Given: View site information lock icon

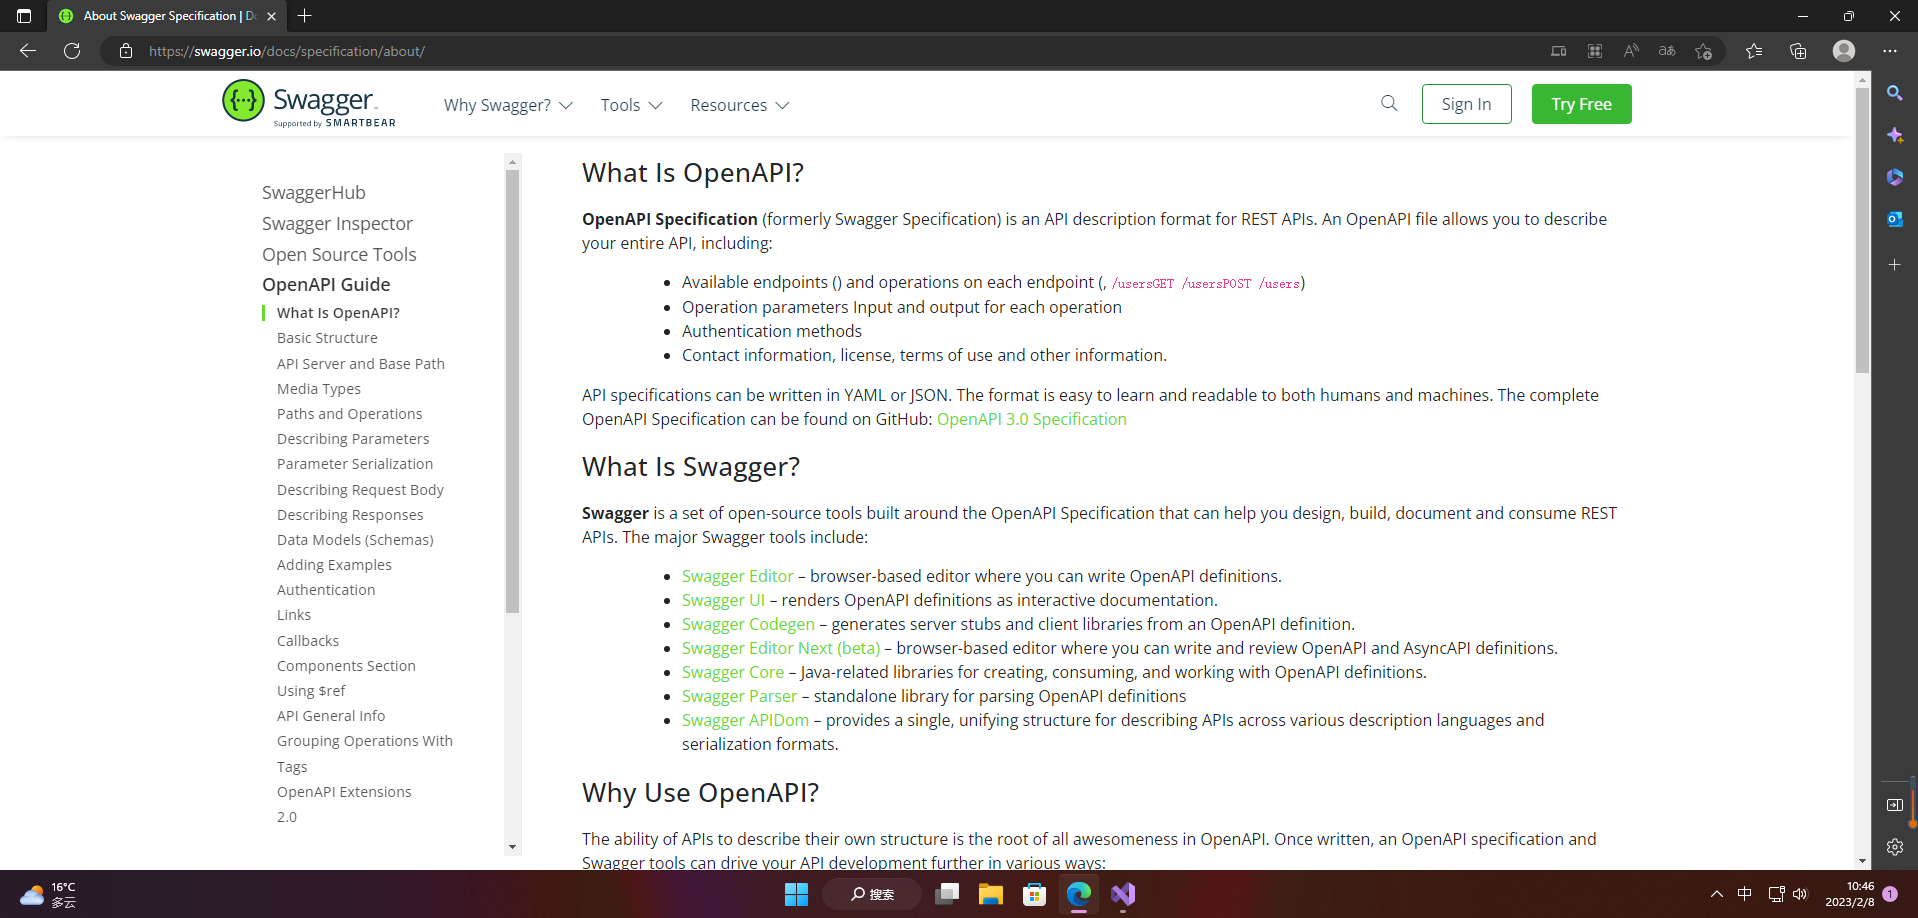Looking at the screenshot, I should click(x=126, y=51).
